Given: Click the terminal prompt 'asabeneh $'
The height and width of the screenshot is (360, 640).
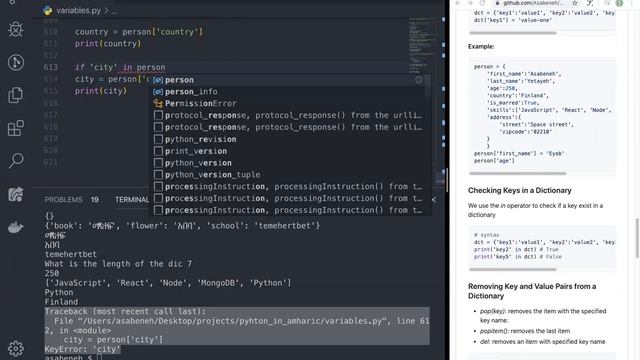Looking at the screenshot, I should pyautogui.click(x=68, y=358).
